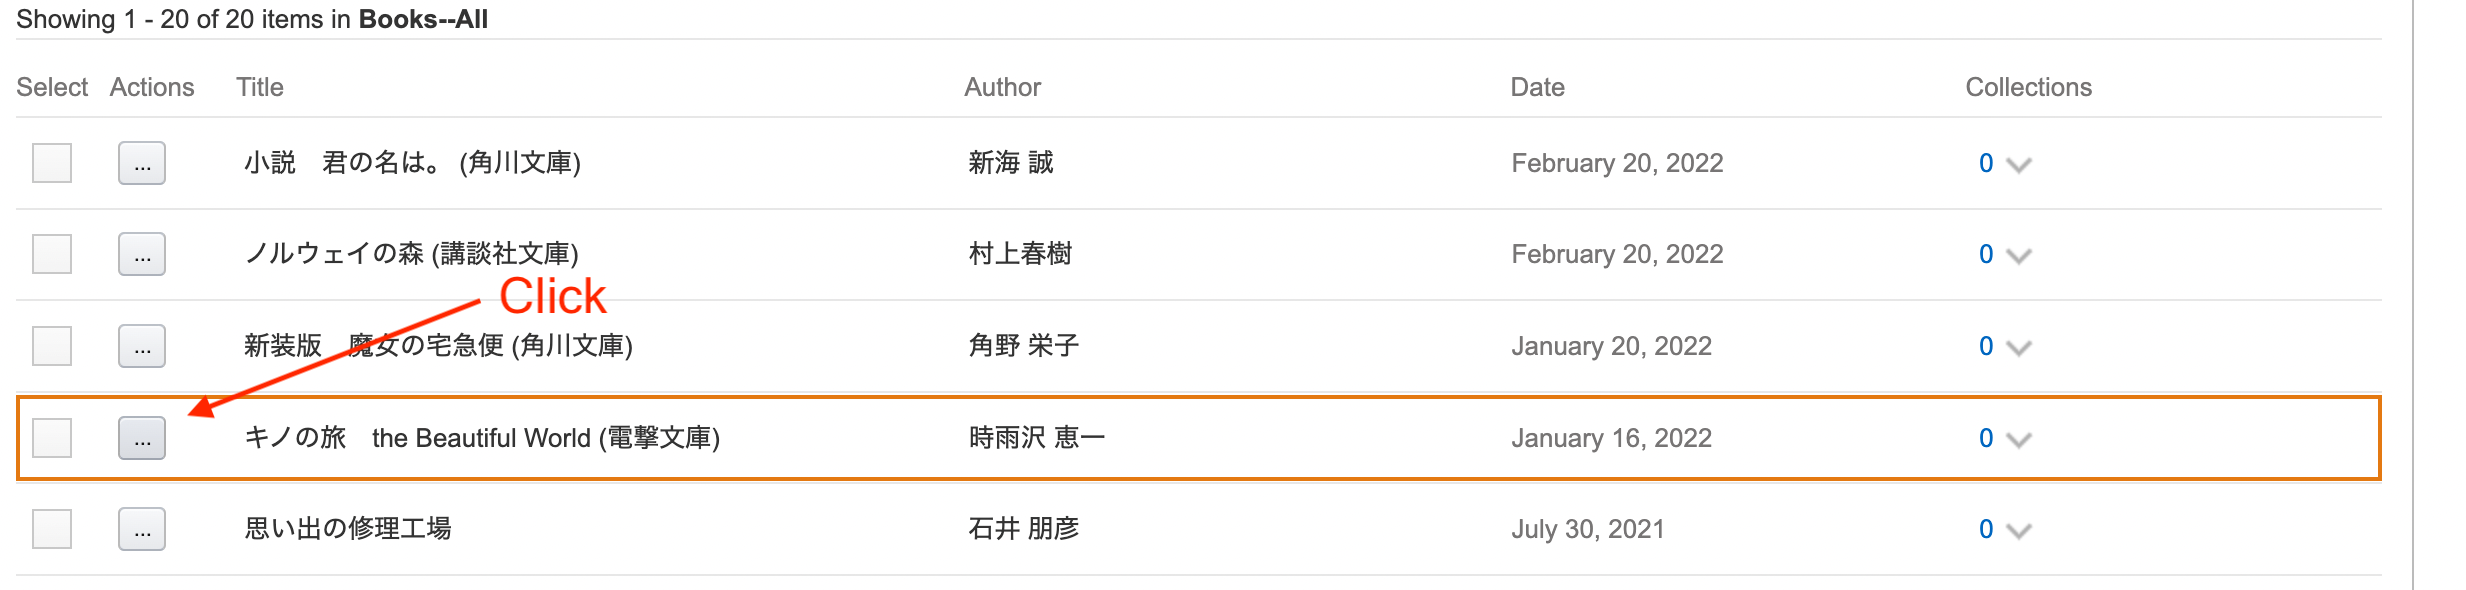Select the キノの旅 row checkbox
2466x590 pixels.
(52, 438)
